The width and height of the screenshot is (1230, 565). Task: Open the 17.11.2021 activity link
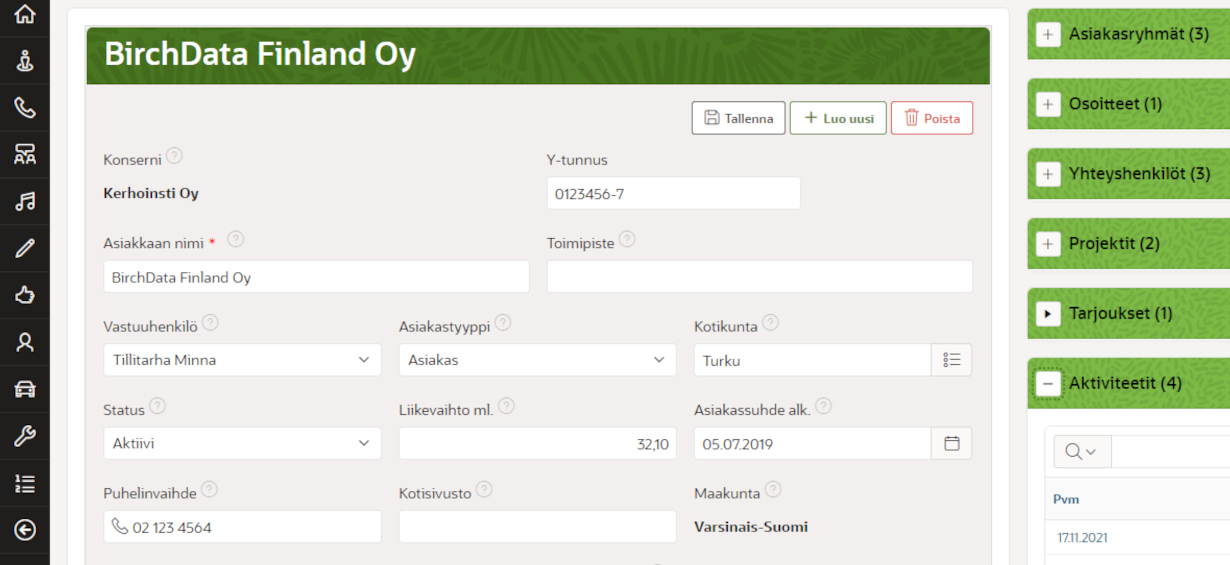[x=1082, y=538]
